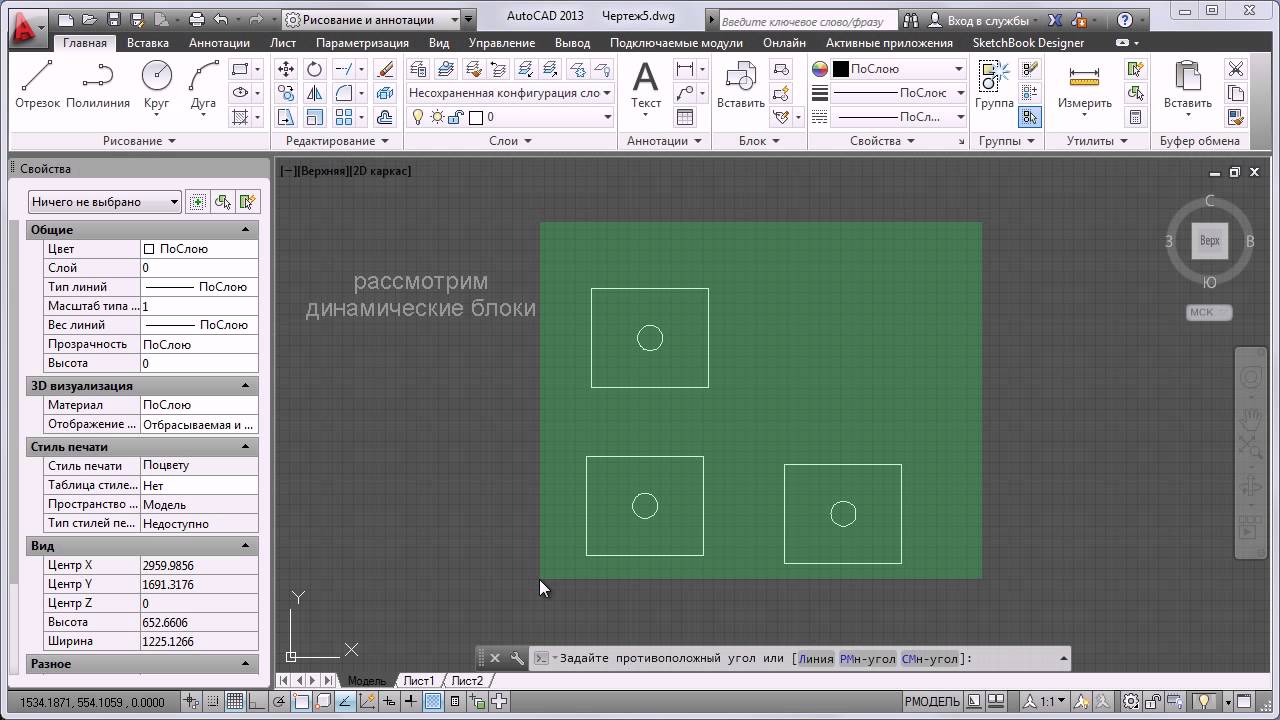Click the Cut scissors icon

[1236, 69]
